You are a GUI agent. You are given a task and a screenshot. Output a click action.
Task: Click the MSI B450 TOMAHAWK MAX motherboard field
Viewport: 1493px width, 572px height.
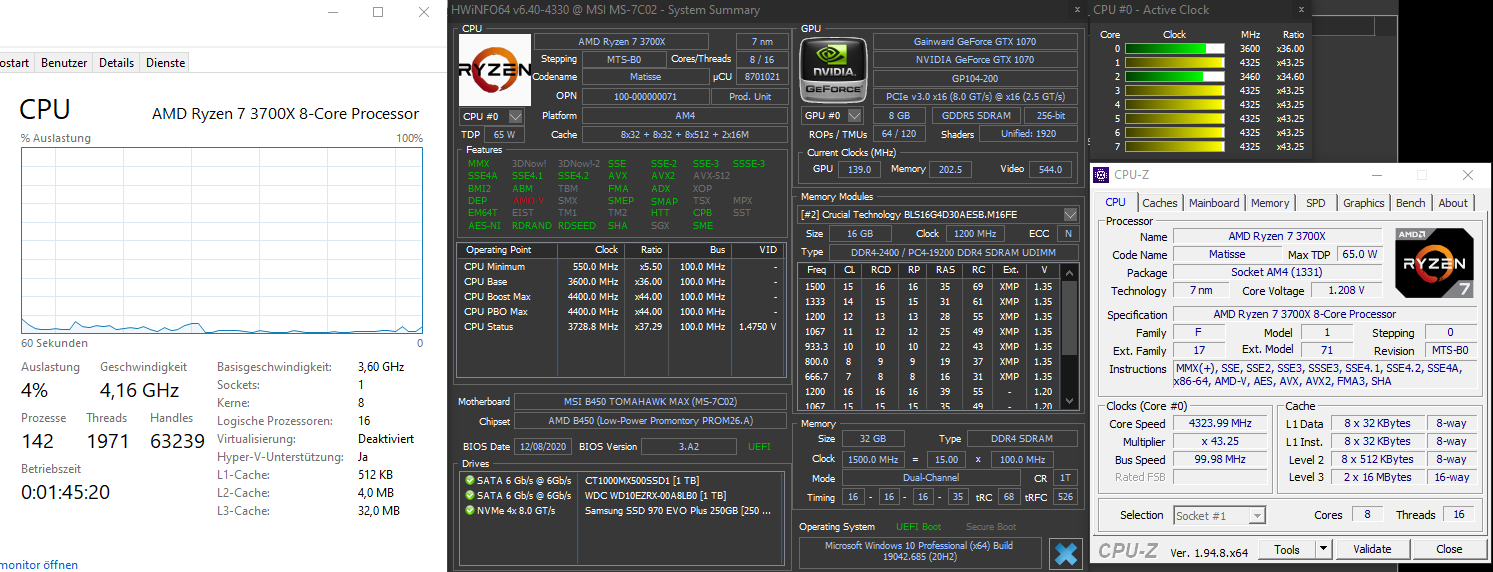point(650,402)
